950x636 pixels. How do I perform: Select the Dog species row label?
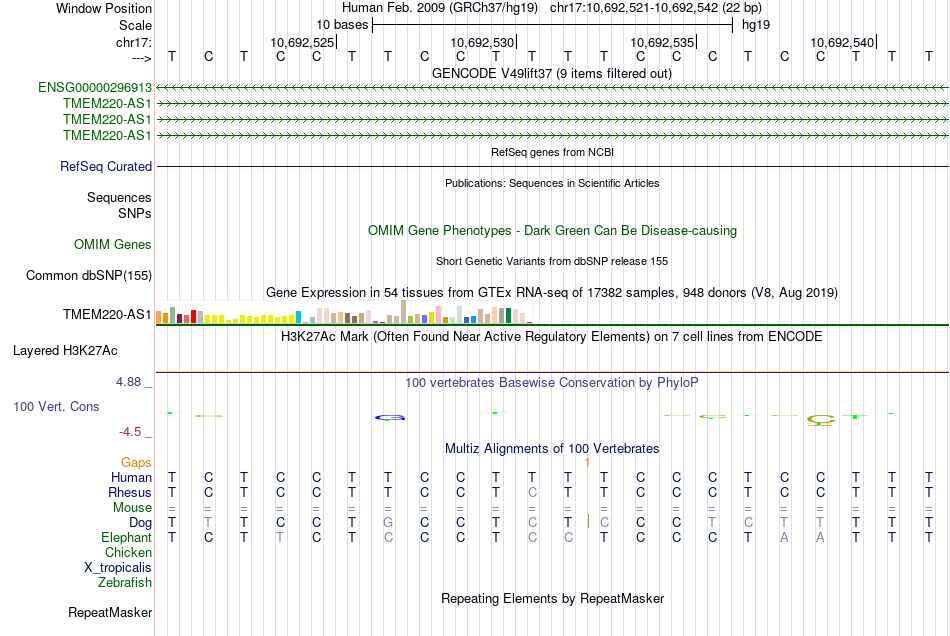[x=141, y=523]
